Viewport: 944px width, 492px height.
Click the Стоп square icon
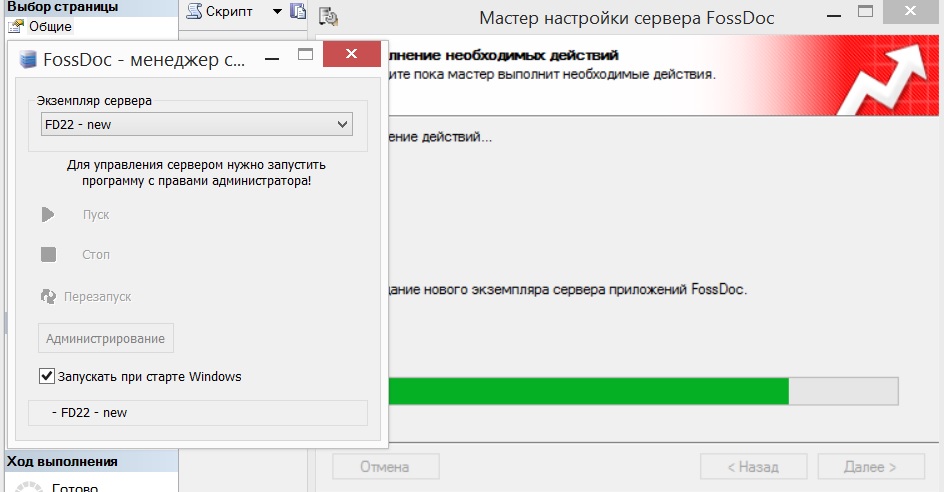click(48, 255)
